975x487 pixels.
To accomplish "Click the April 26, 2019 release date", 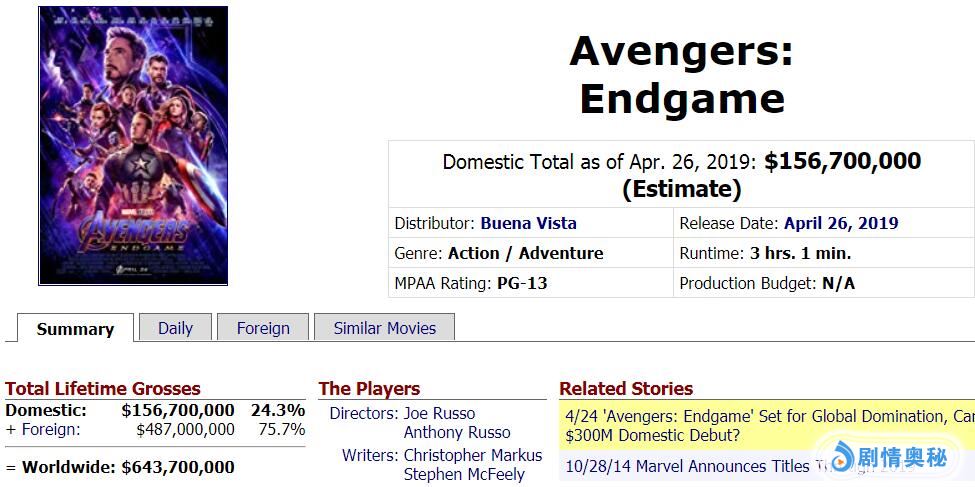I will point(840,223).
